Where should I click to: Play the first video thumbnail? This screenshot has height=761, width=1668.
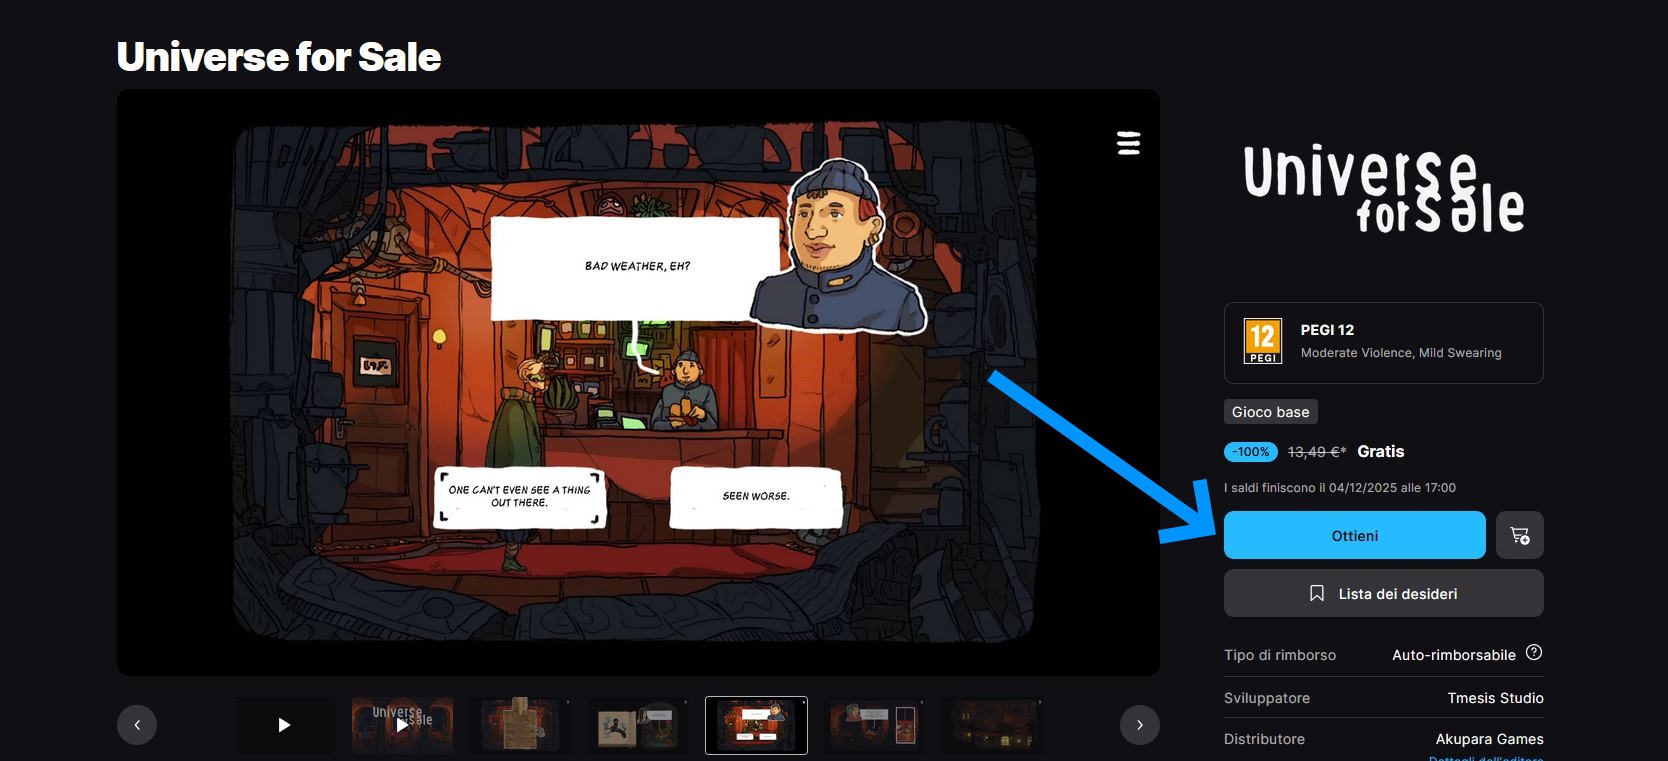click(284, 725)
